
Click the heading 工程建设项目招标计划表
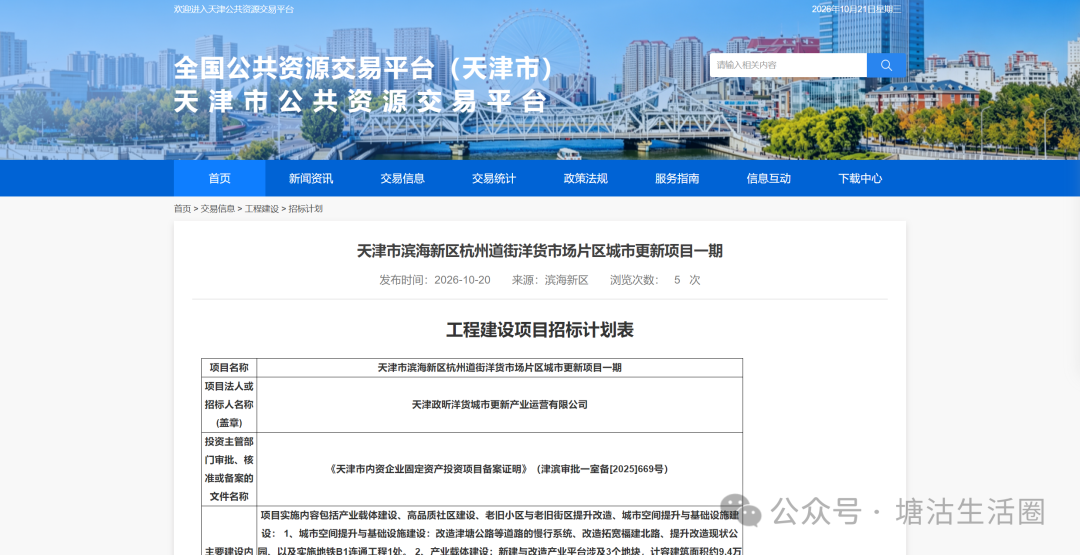(540, 330)
